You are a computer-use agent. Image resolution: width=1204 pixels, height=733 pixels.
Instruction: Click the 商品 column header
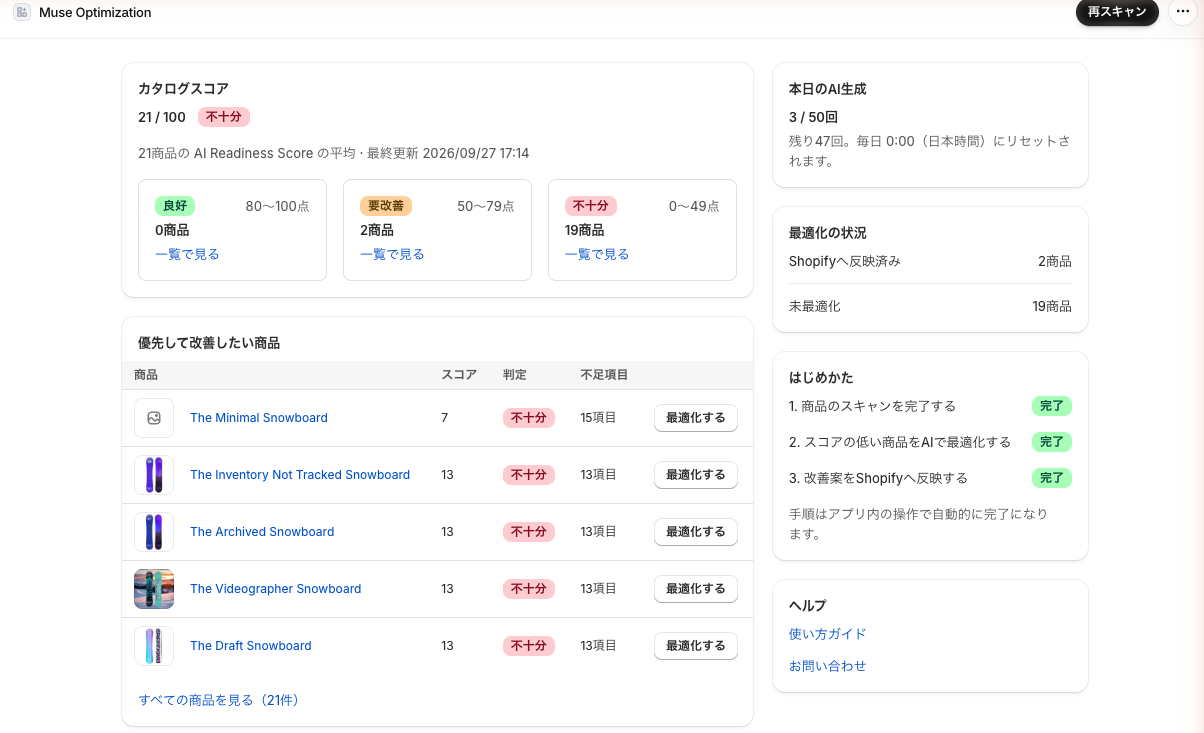146,375
